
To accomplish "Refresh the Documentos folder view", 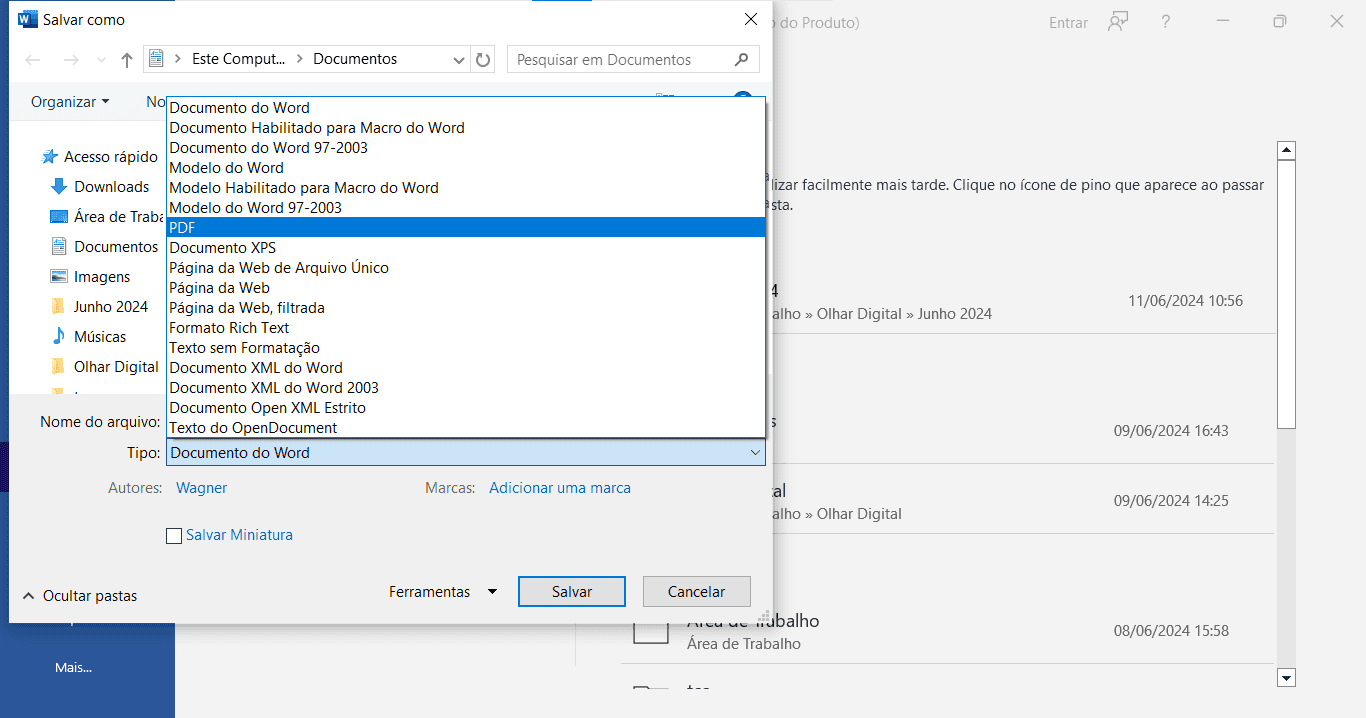I will pyautogui.click(x=483, y=59).
